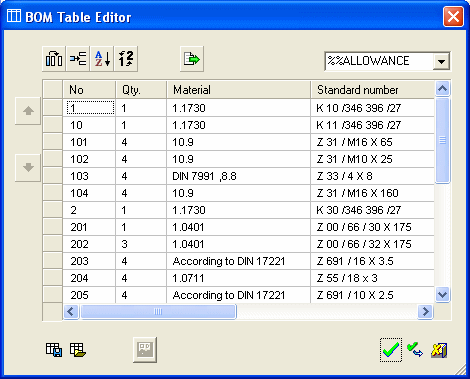Click the save table icon at bottom left
The width and height of the screenshot is (470, 379).
pyautogui.click(x=54, y=350)
